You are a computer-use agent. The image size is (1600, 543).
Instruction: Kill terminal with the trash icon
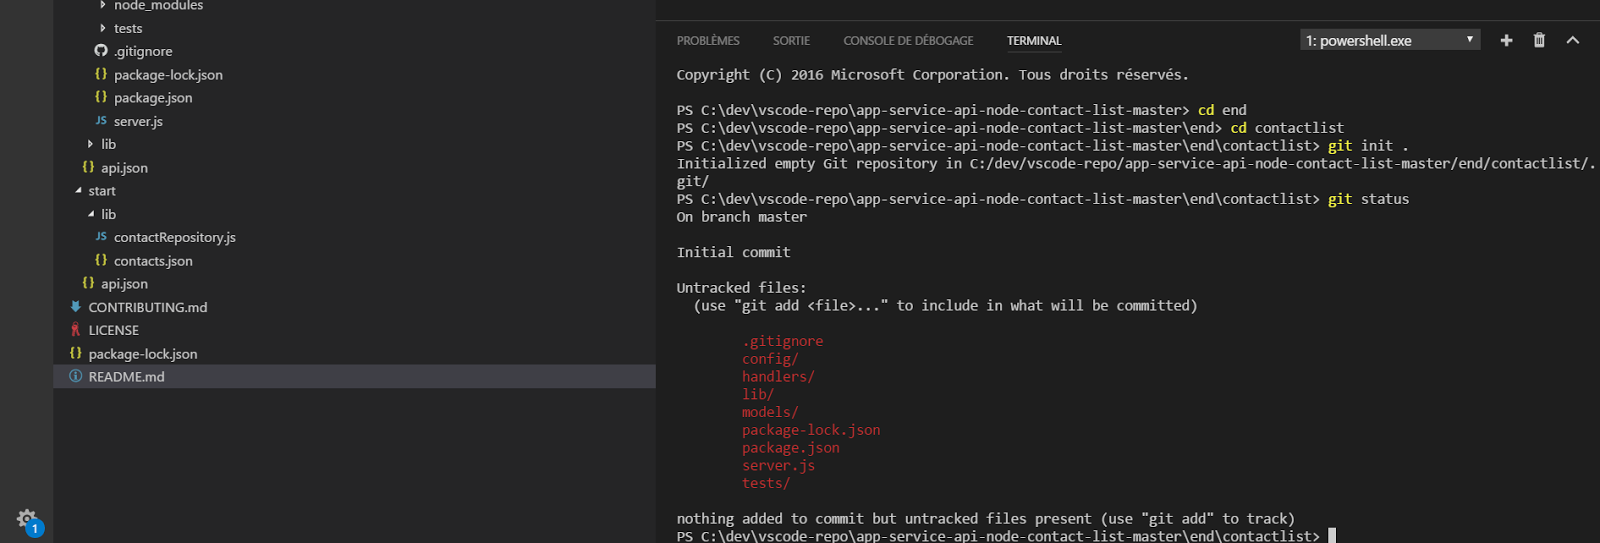click(x=1539, y=40)
